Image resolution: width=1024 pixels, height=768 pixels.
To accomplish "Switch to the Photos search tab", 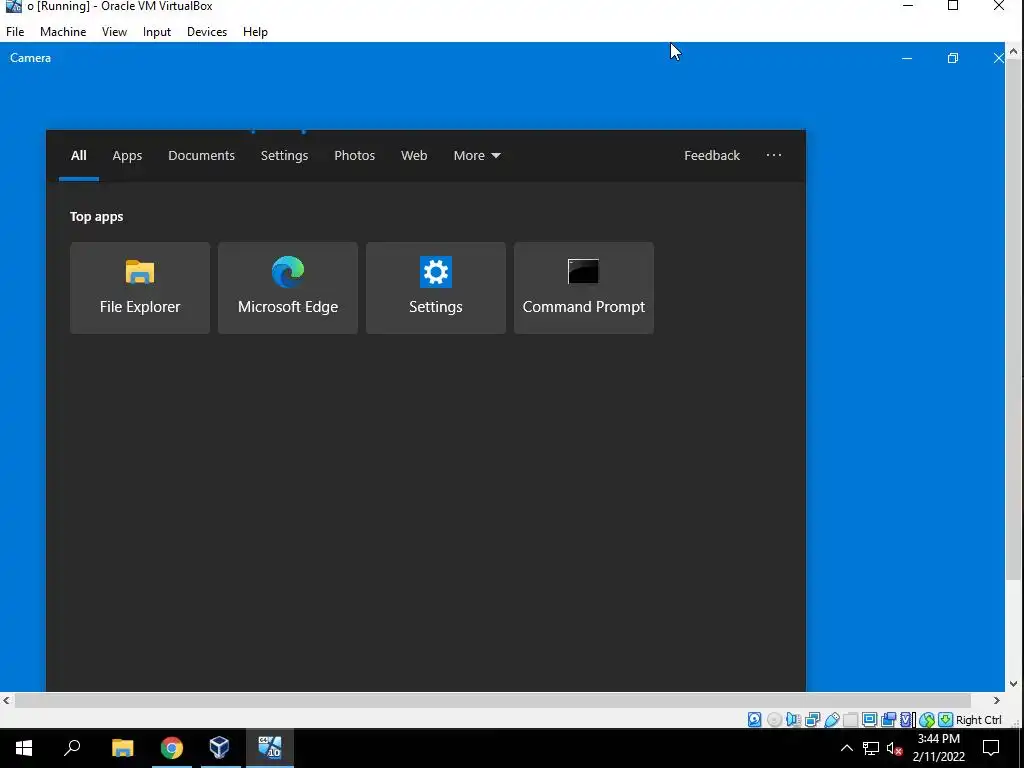I will click(355, 155).
